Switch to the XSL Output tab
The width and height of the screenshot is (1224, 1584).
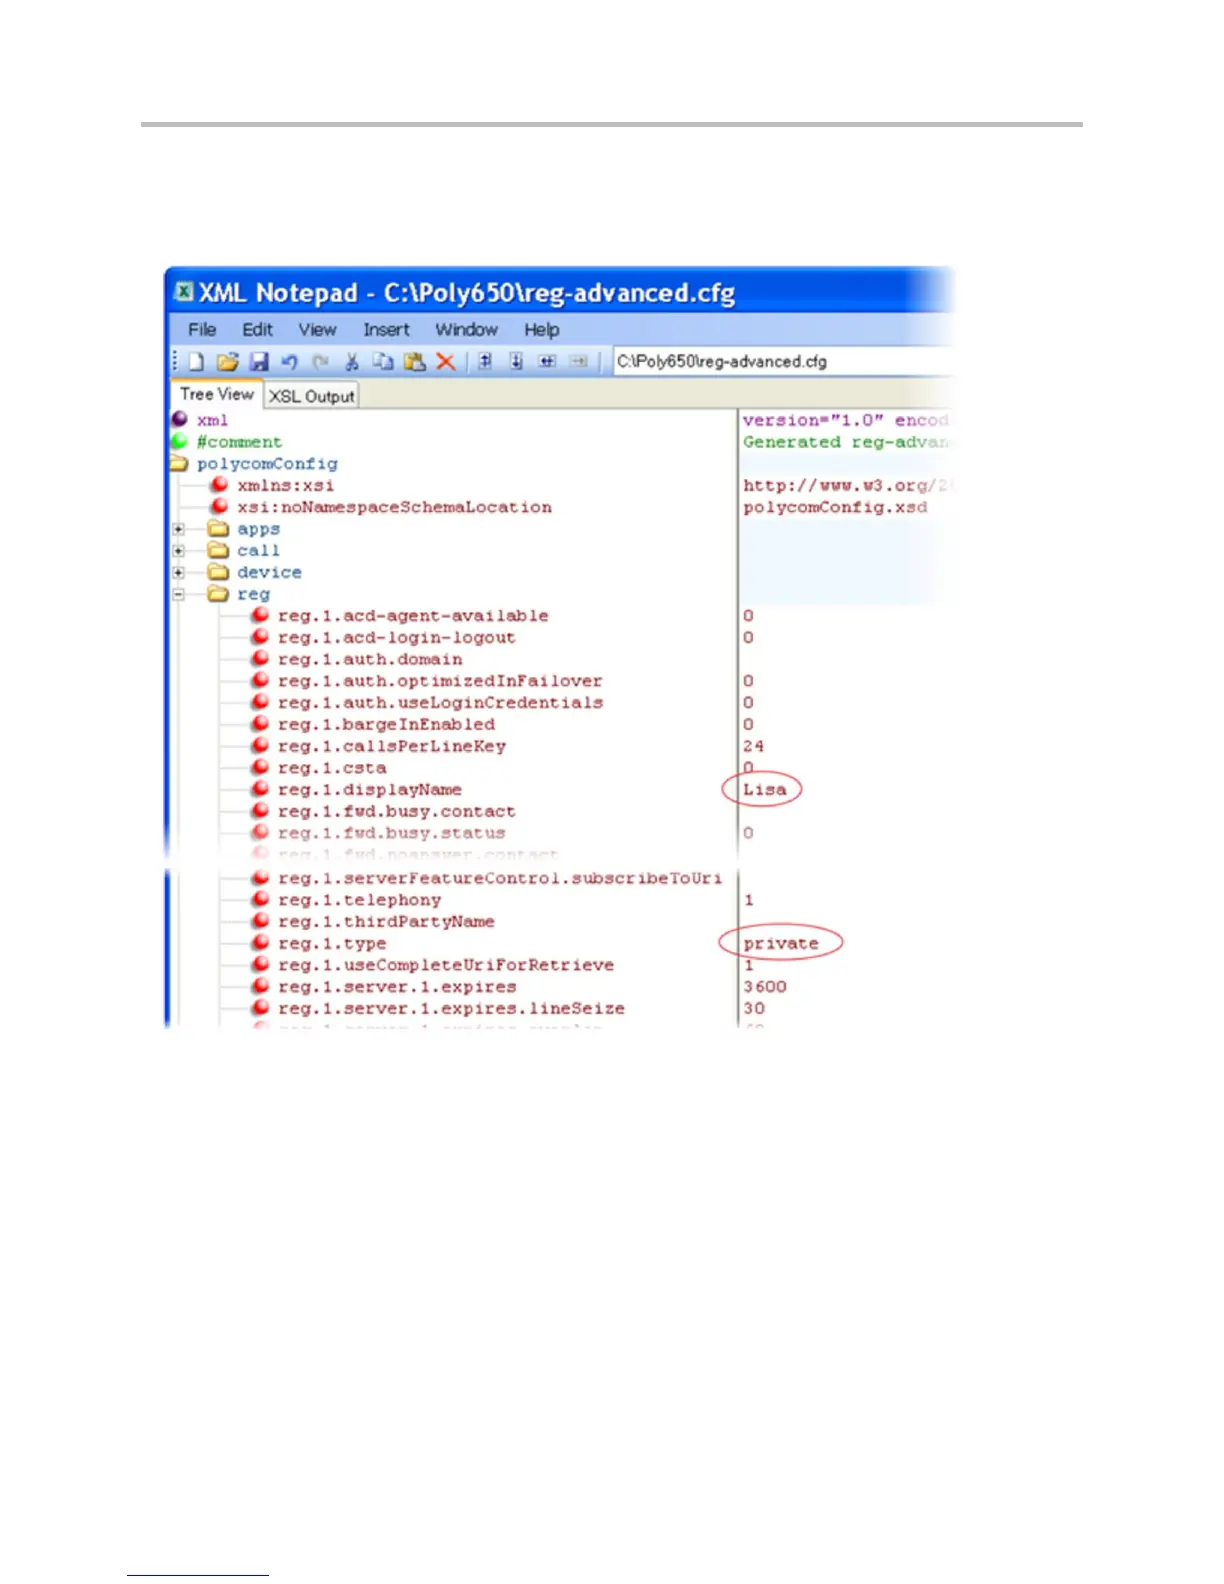(x=312, y=396)
